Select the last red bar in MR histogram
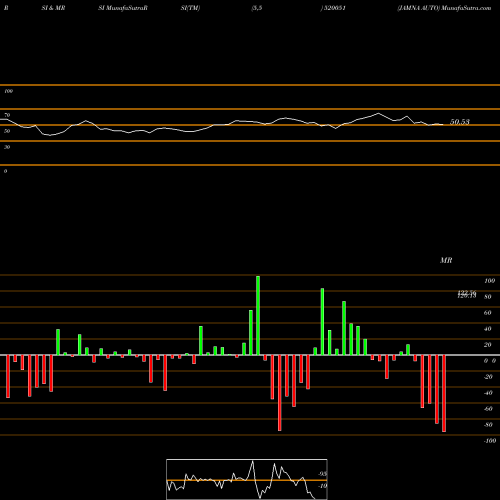Image resolution: width=500 pixels, height=500 pixels. [444, 393]
